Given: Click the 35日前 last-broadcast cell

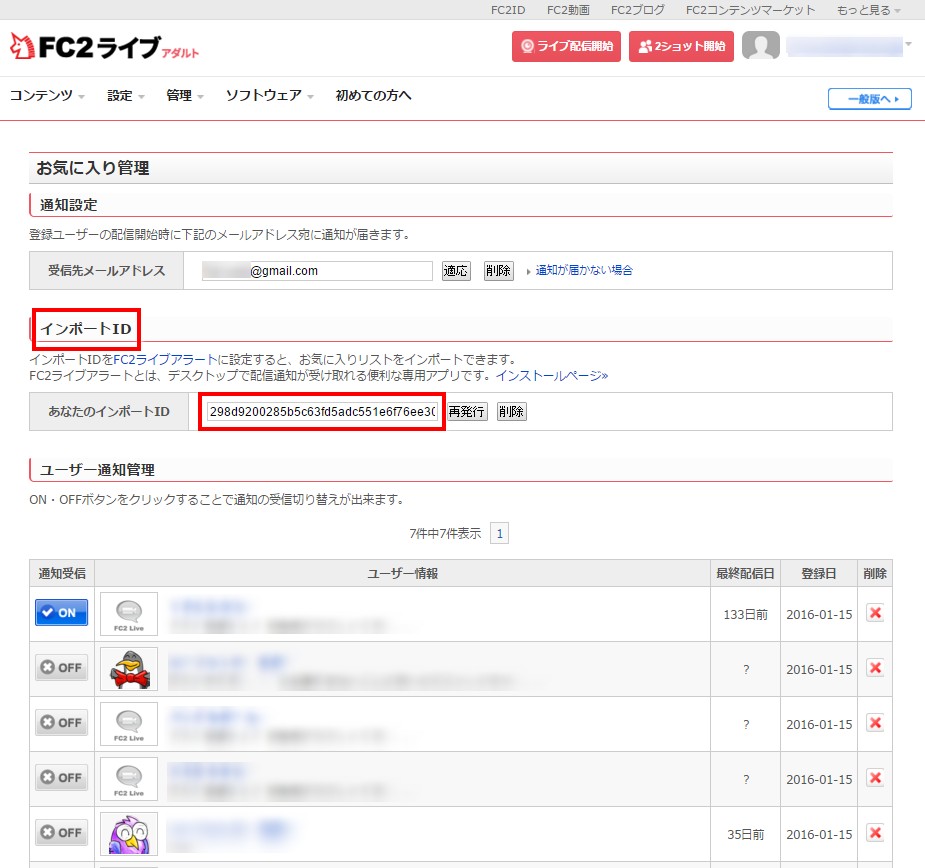Looking at the screenshot, I should pos(746,835).
